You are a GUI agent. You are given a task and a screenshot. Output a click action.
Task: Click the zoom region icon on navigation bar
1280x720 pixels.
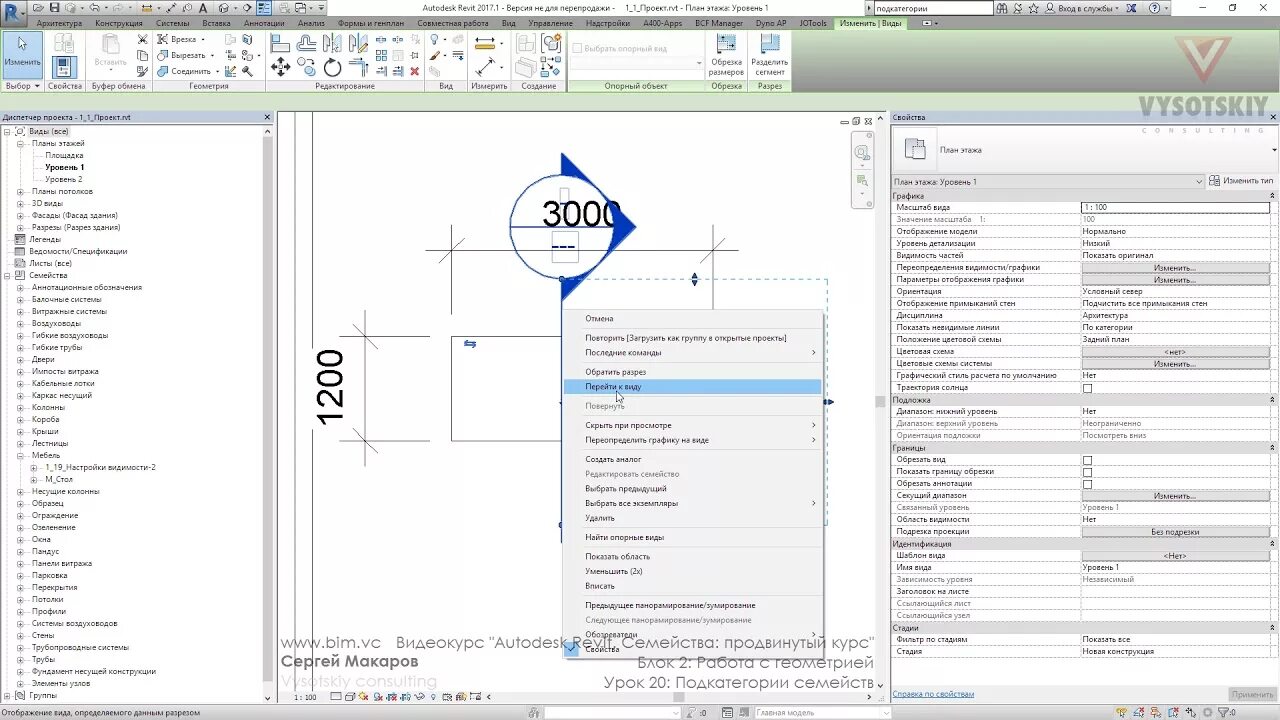pyautogui.click(x=862, y=181)
